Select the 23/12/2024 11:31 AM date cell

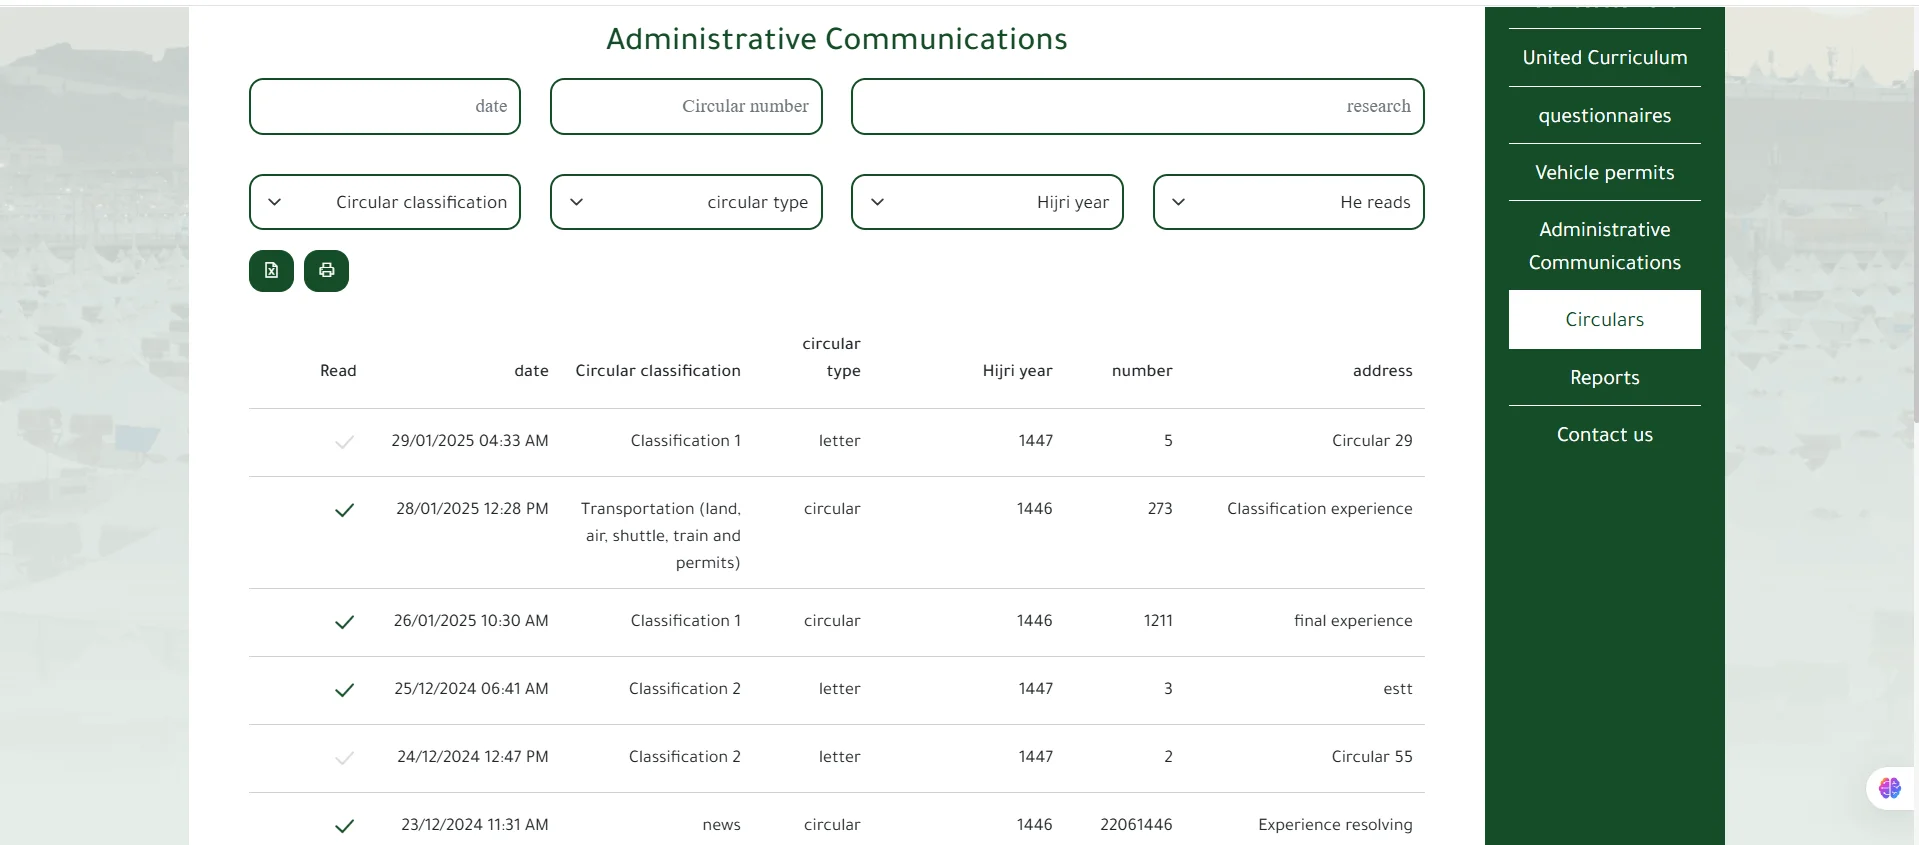point(475,825)
